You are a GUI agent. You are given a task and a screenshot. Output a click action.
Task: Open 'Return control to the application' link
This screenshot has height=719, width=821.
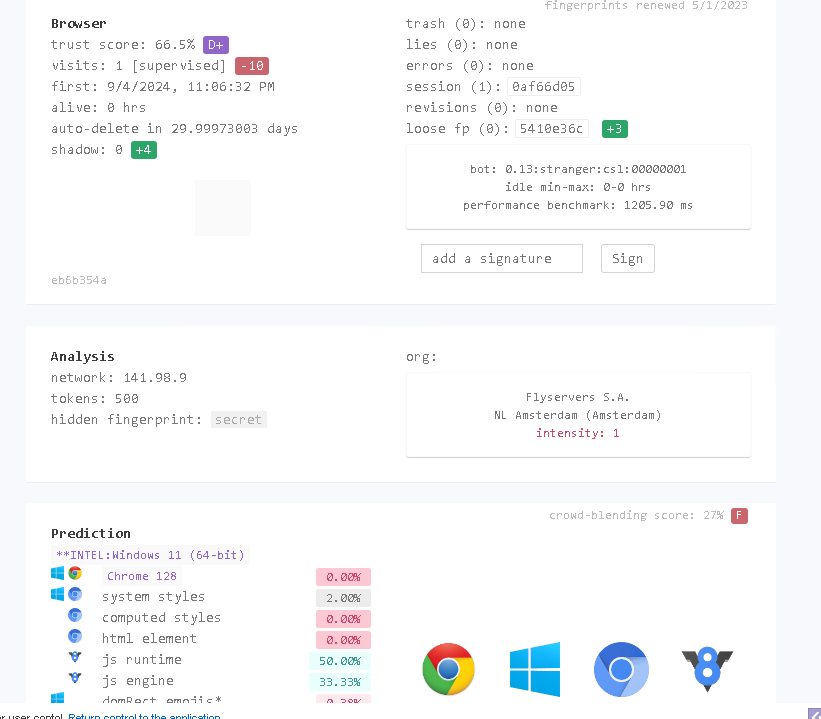[x=144, y=716]
